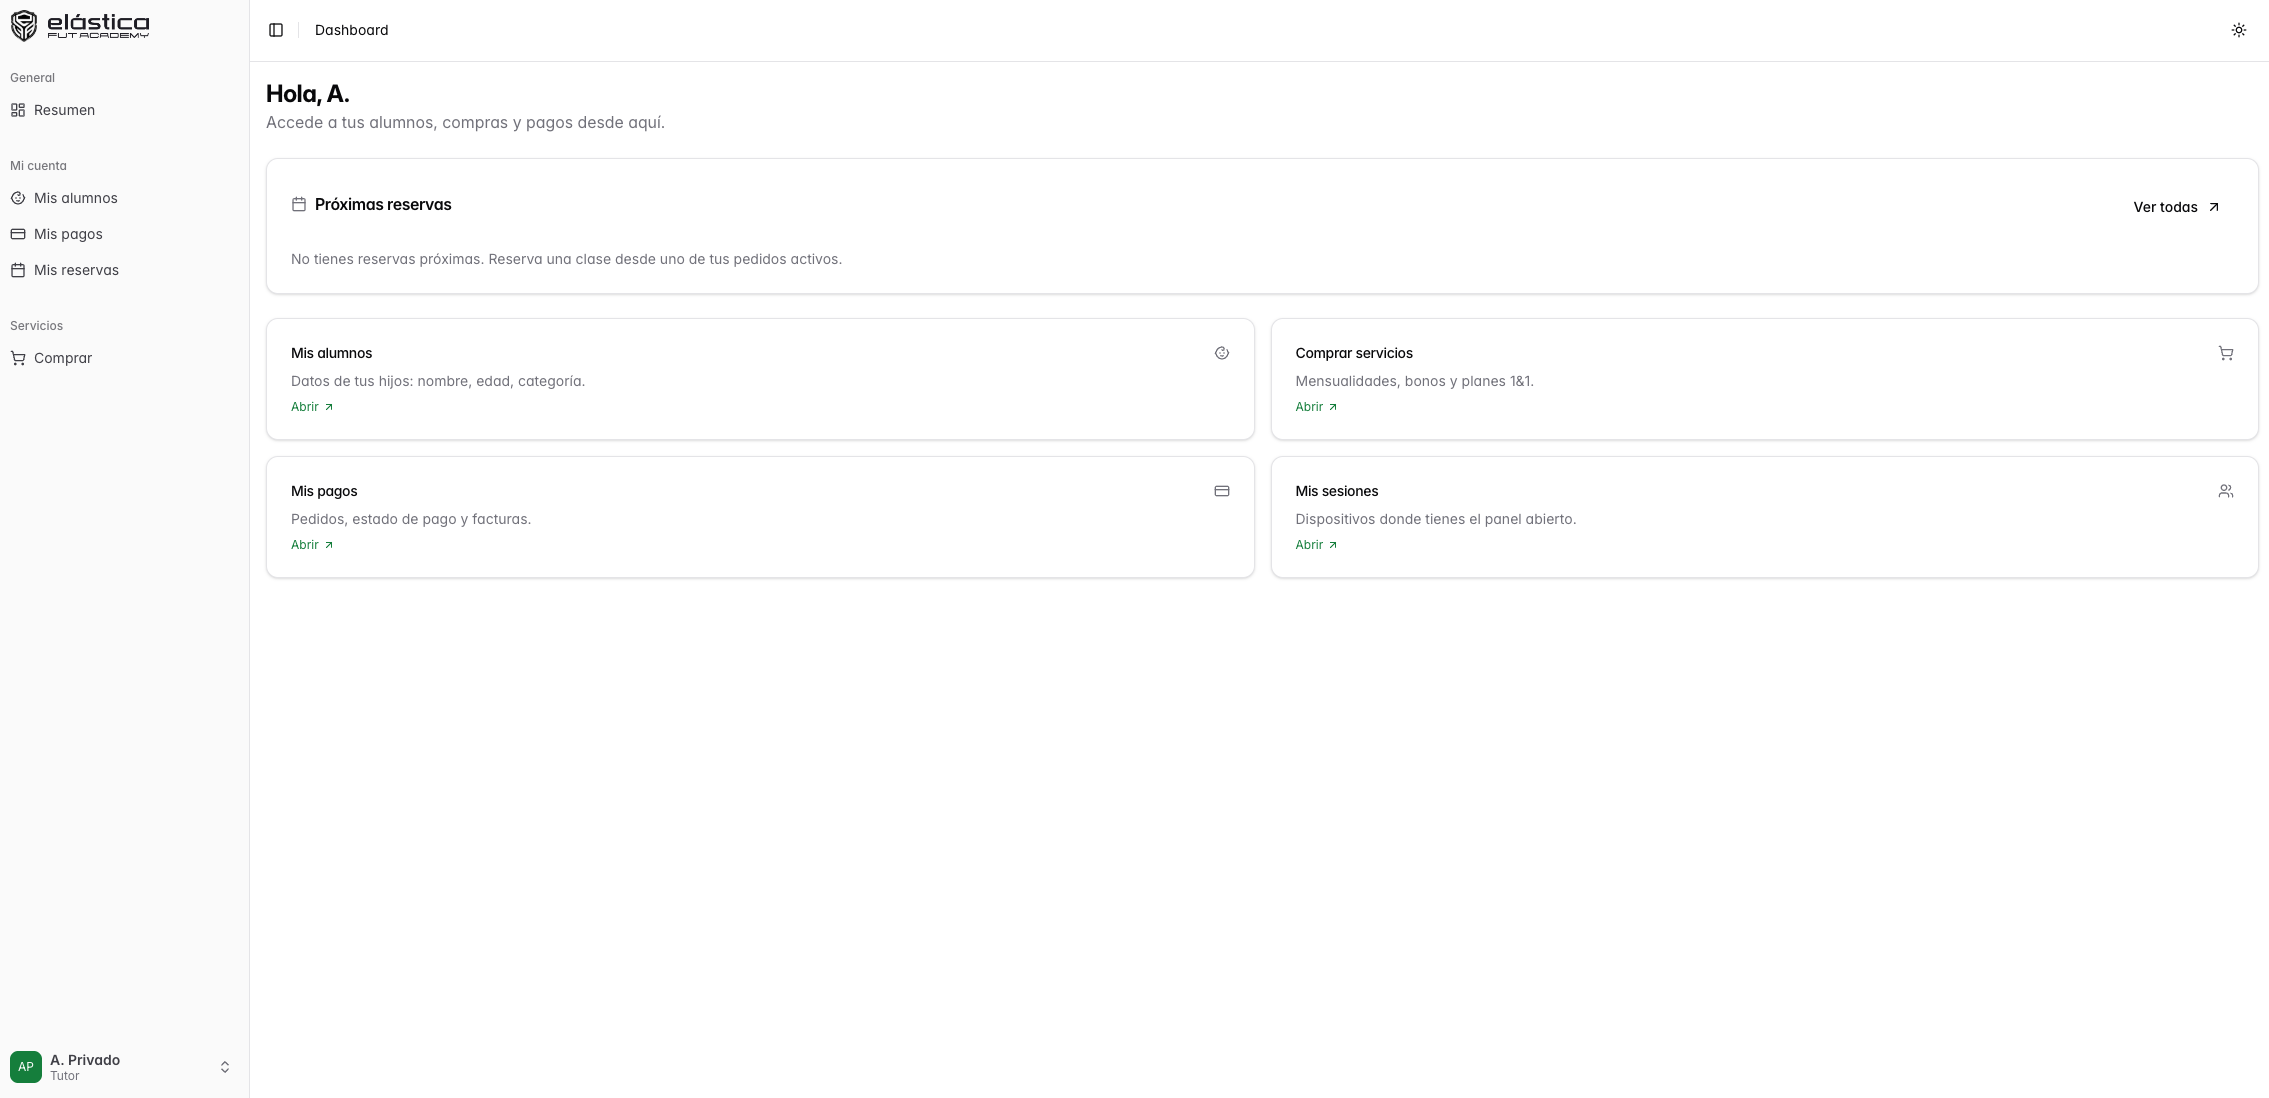2269x1098 pixels.
Task: Open Comprar in the sidebar
Action: click(124, 358)
